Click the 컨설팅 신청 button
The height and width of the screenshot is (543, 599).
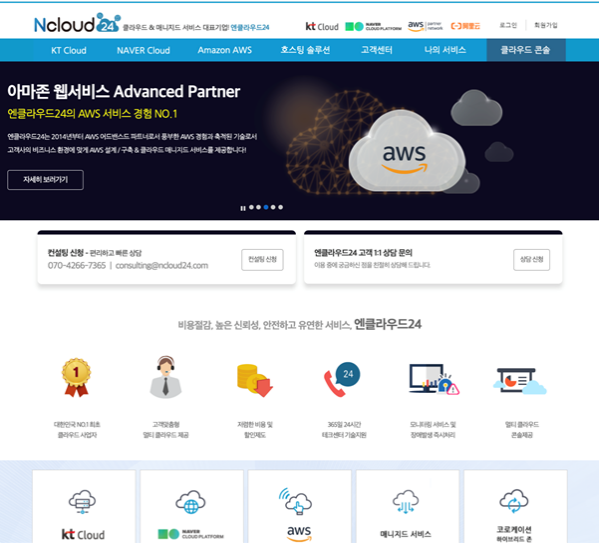tap(262, 260)
